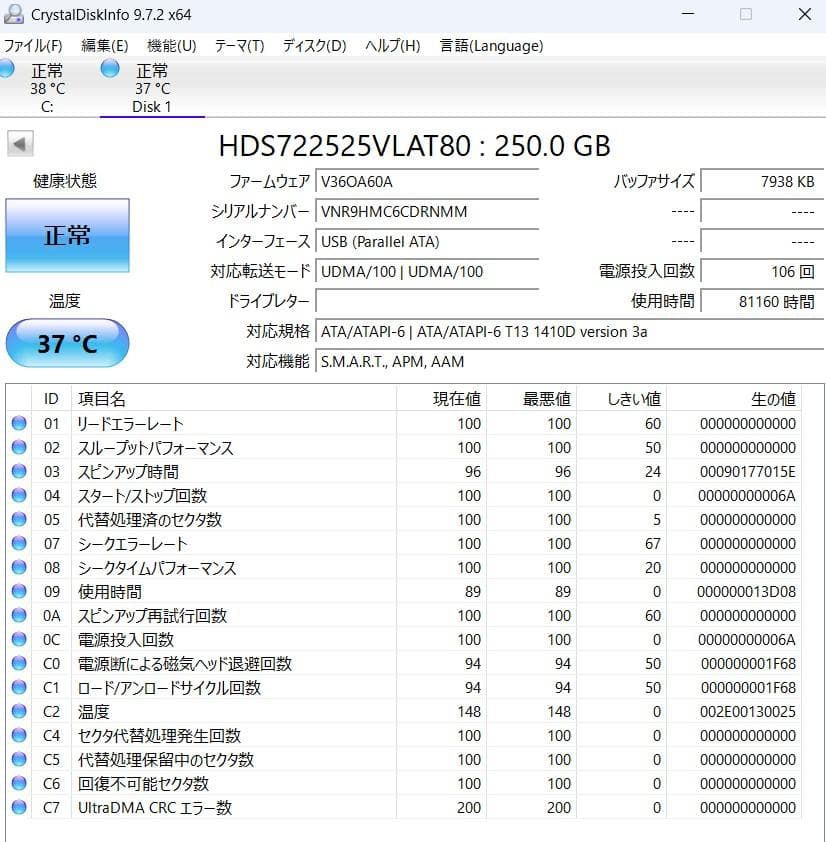Click the blue status dot beside スピンアップ時間
The height and width of the screenshot is (842, 826).
tap(20, 471)
